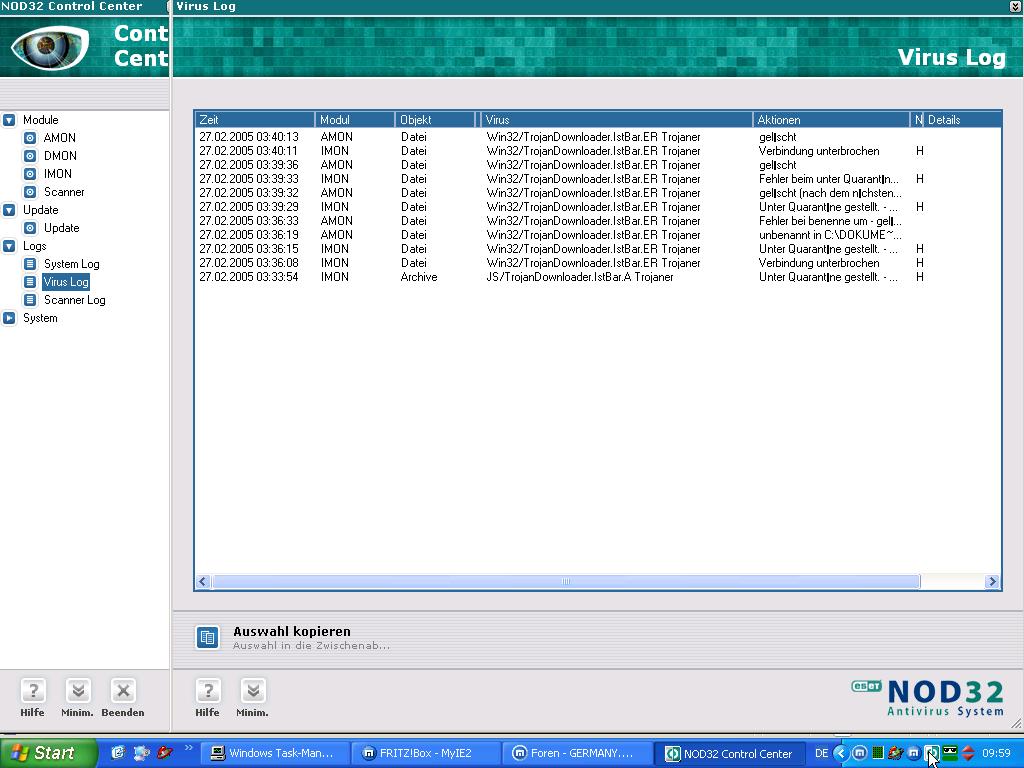Select the JS/TrojanDownloader.IstBar.A Trojaner entry
This screenshot has width=1024, height=768.
pos(598,277)
